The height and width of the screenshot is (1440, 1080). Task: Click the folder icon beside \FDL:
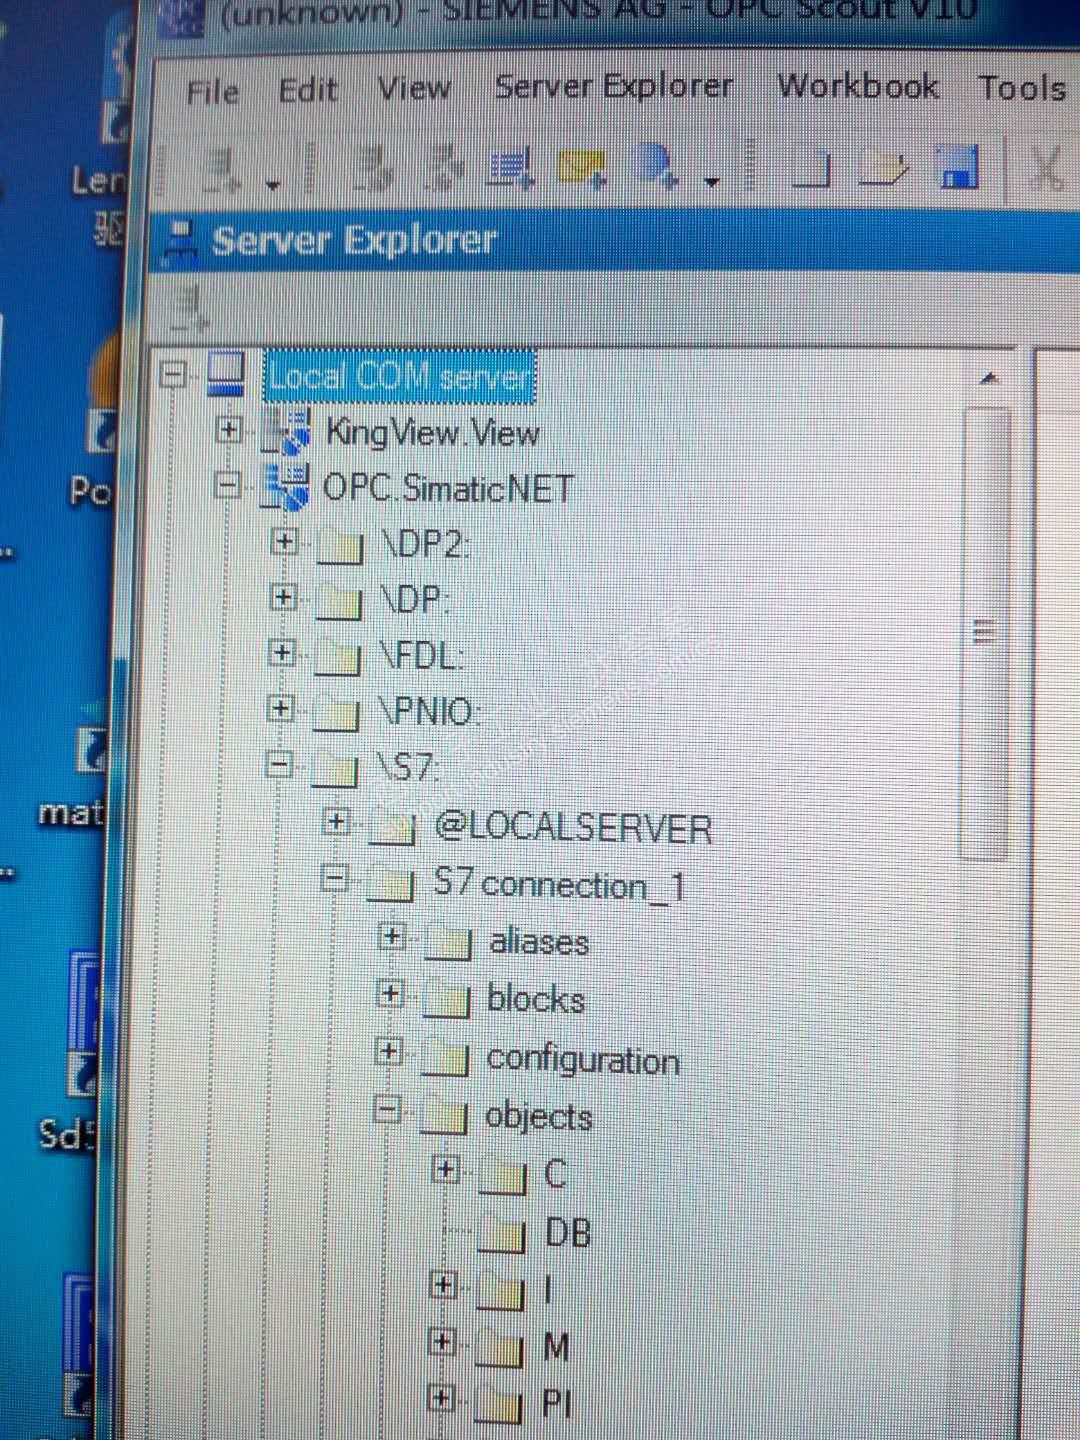(337, 657)
